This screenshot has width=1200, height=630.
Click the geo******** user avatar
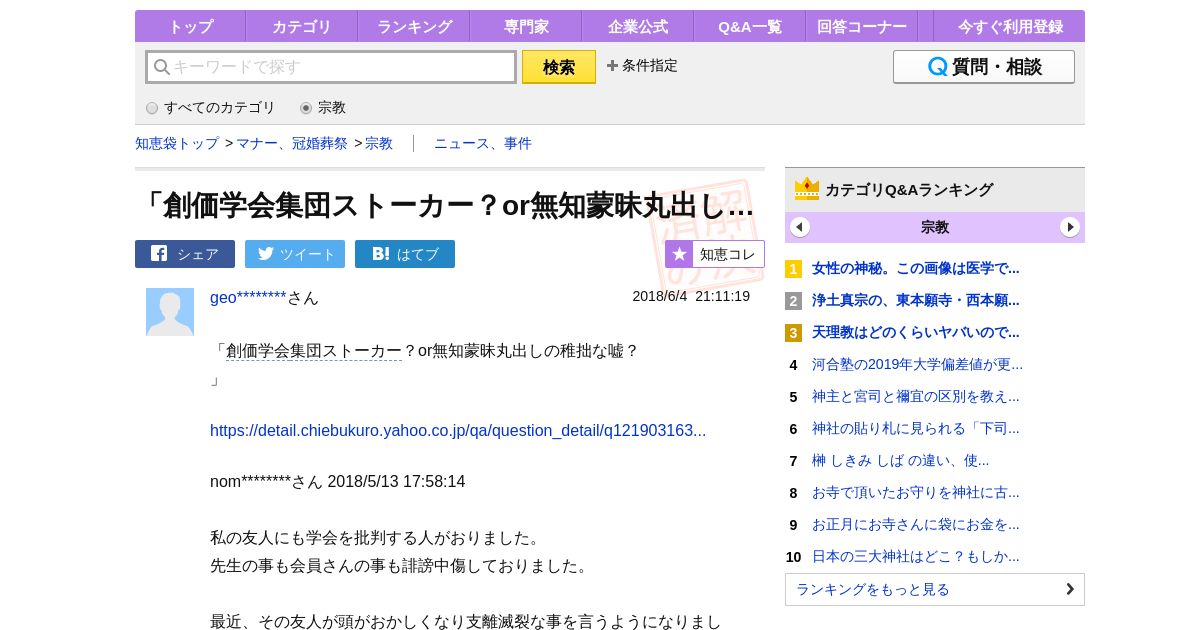[170, 312]
